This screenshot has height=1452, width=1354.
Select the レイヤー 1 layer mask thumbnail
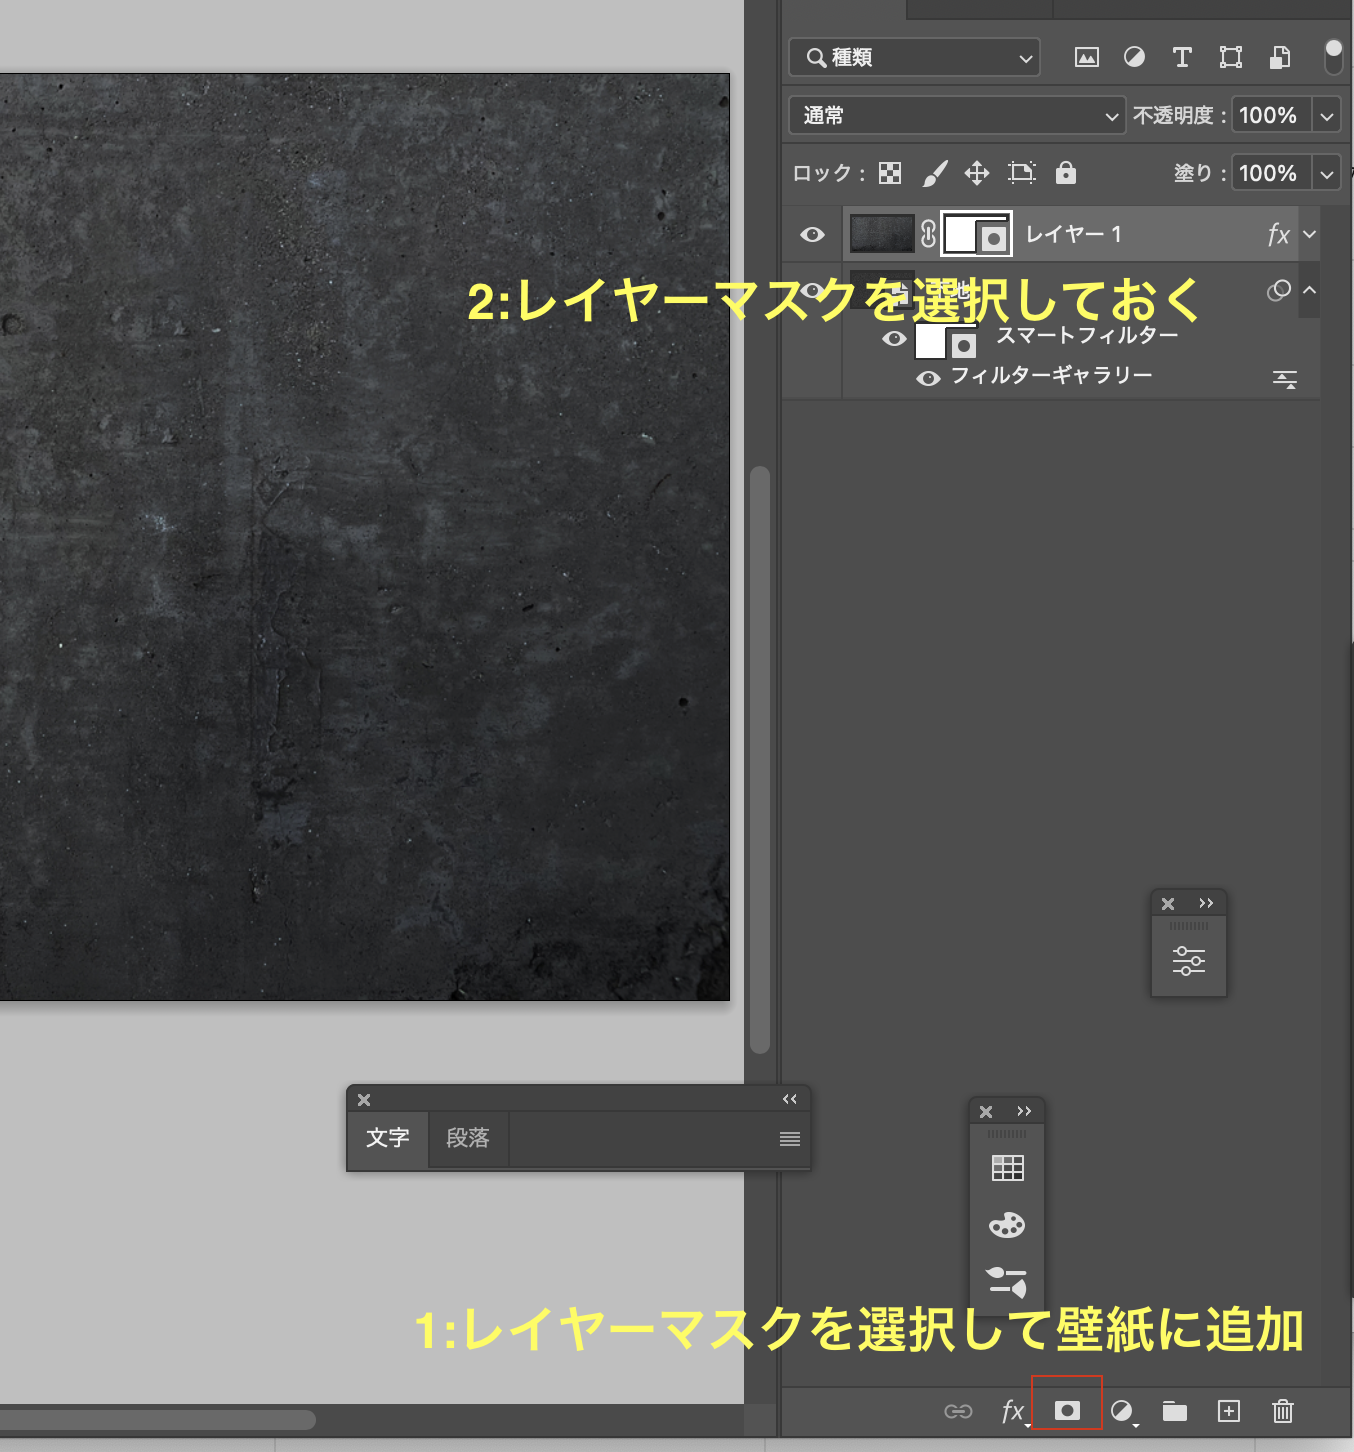975,235
